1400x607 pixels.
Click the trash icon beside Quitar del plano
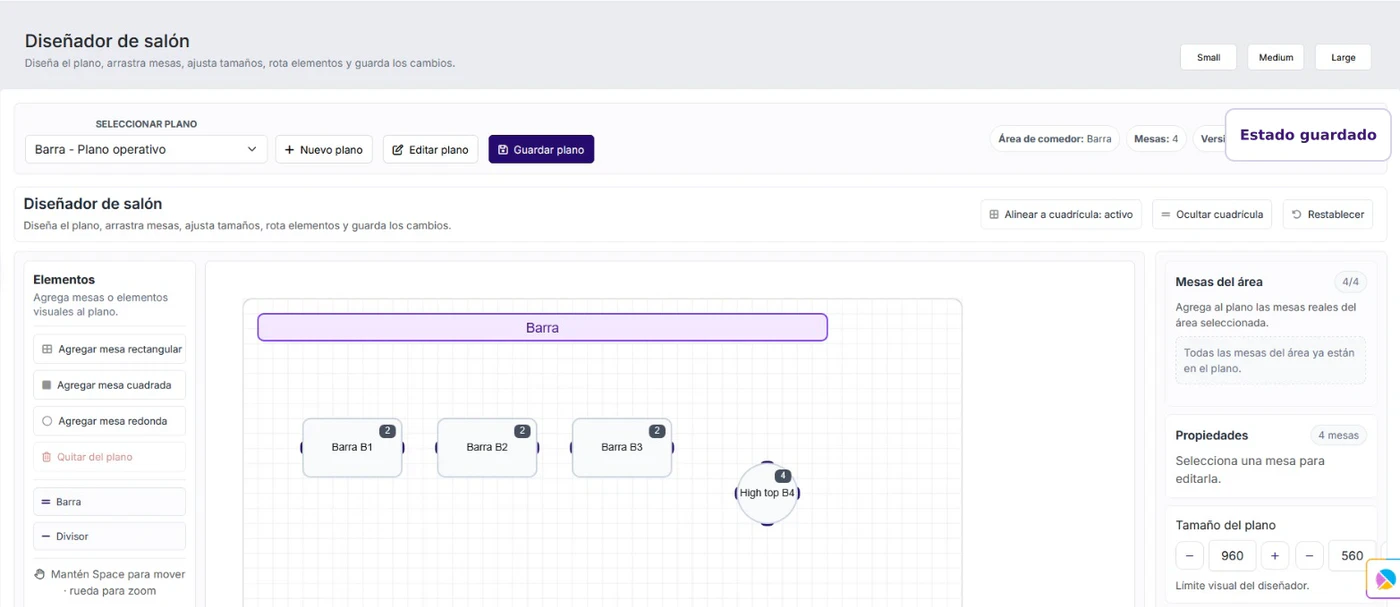(46, 457)
